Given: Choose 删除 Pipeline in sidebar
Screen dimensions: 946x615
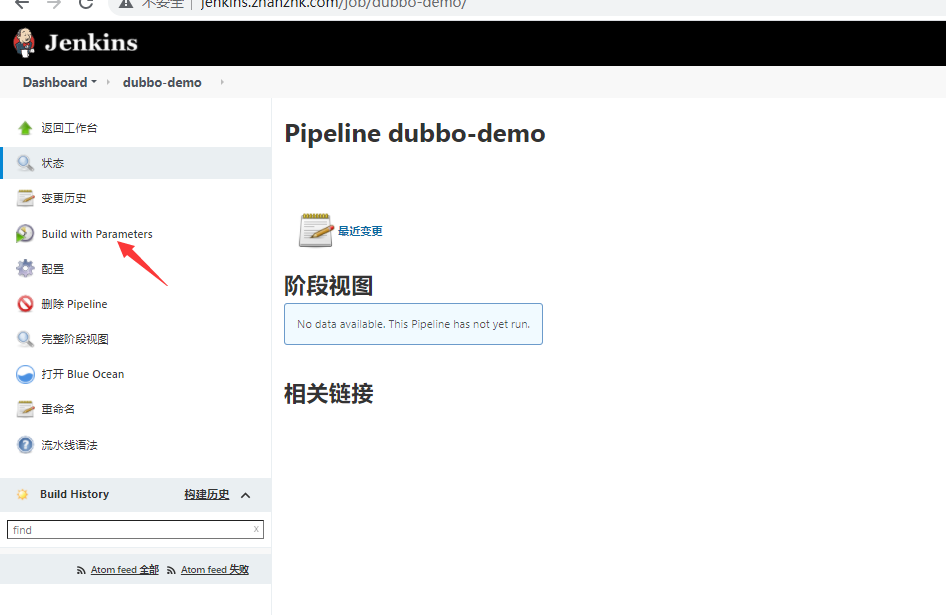Looking at the screenshot, I should pyautogui.click(x=74, y=304).
